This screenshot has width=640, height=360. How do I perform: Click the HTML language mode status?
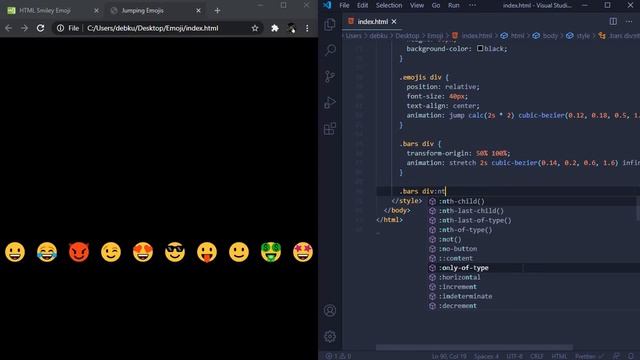(560, 356)
